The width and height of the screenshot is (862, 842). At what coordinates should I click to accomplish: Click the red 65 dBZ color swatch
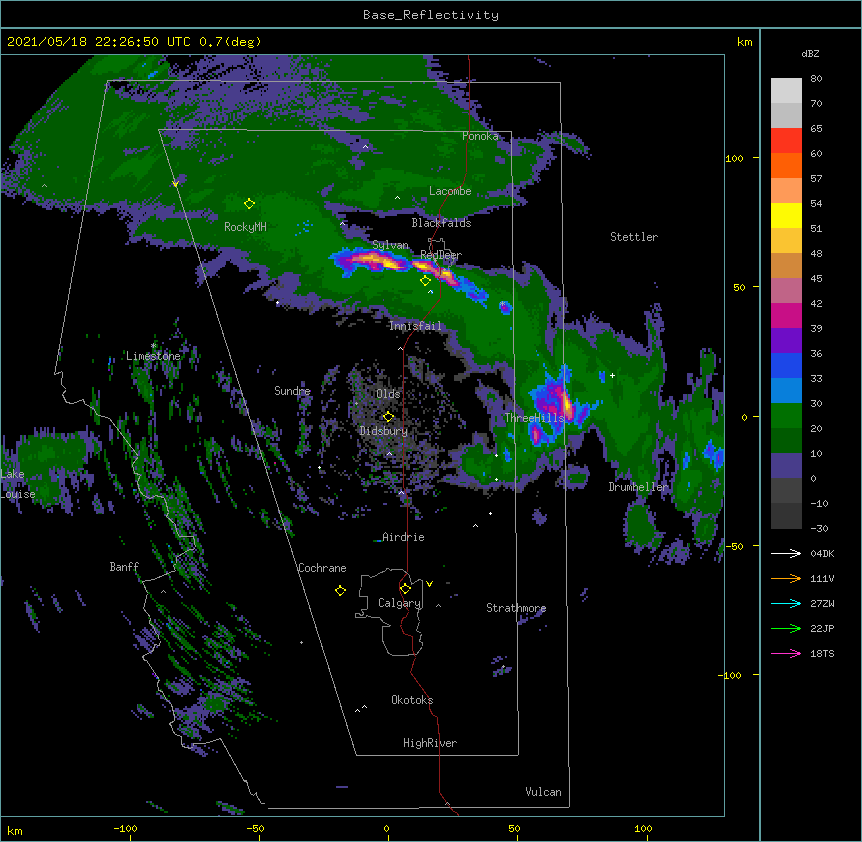(786, 140)
